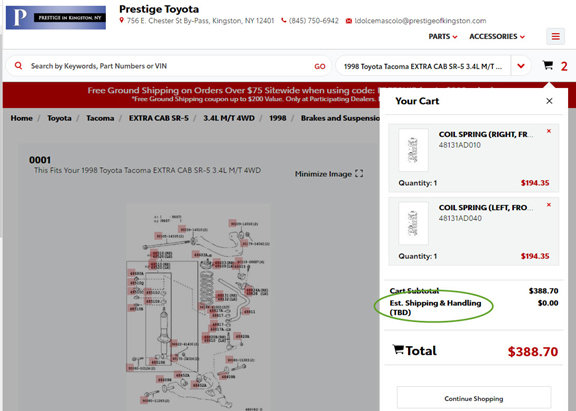Click the cart item count number 2

(564, 66)
